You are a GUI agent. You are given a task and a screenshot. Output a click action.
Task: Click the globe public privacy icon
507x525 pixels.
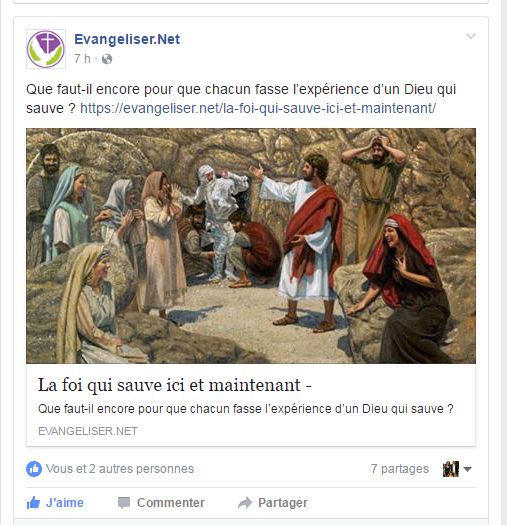click(107, 59)
